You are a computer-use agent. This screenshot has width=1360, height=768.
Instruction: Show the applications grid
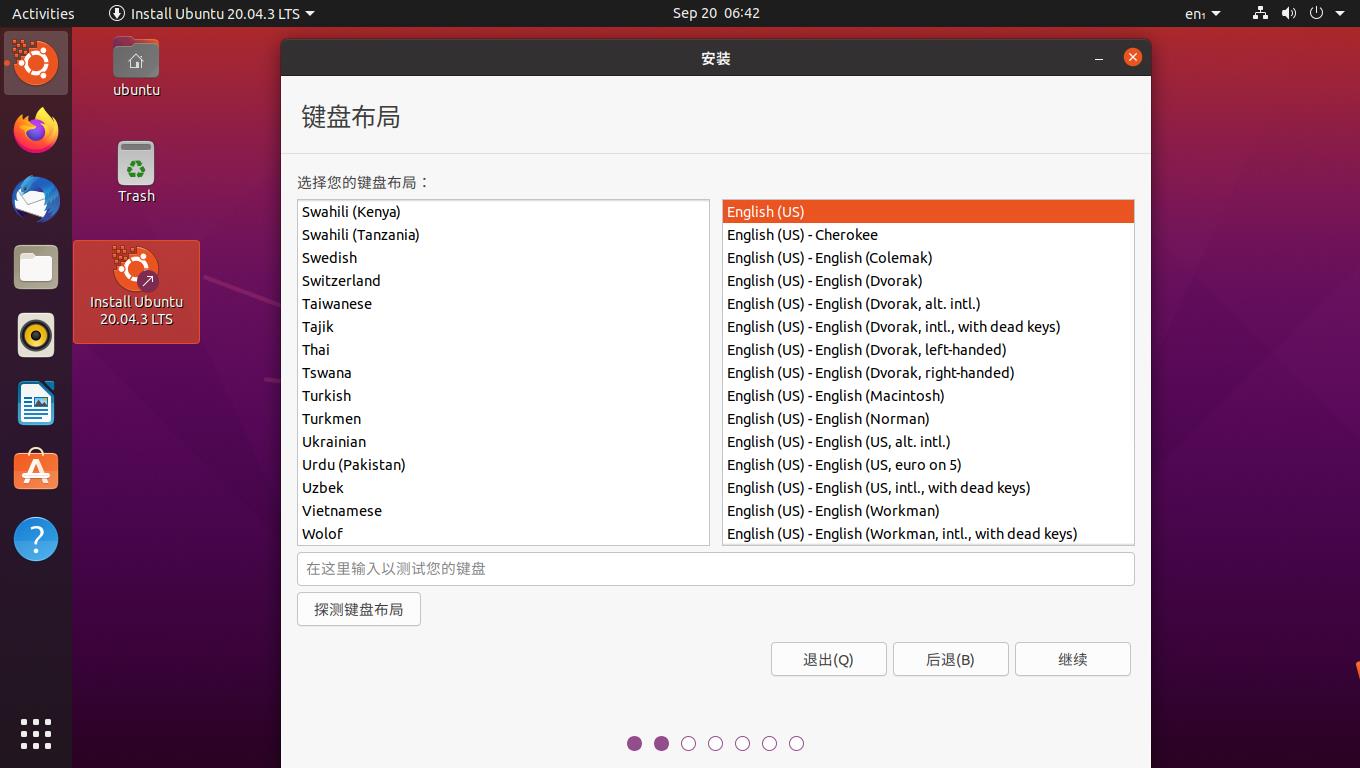(x=36, y=733)
